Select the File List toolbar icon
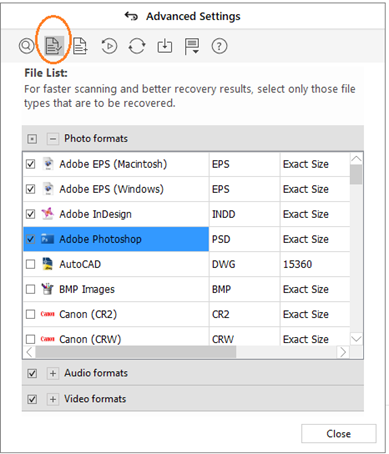Screen dimensions: 389x454 tap(53, 46)
